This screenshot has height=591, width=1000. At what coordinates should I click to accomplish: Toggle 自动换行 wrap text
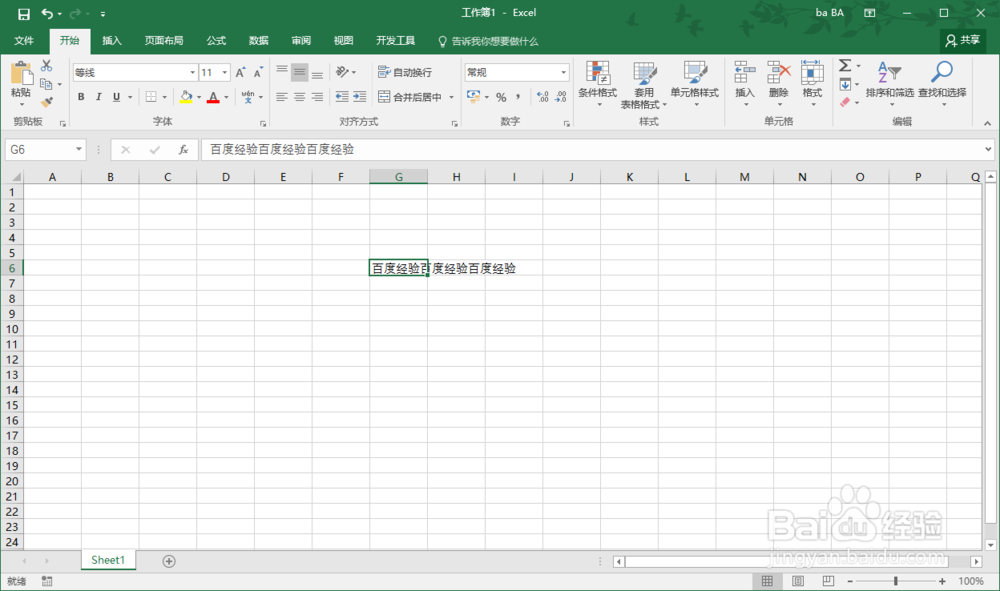click(405, 73)
